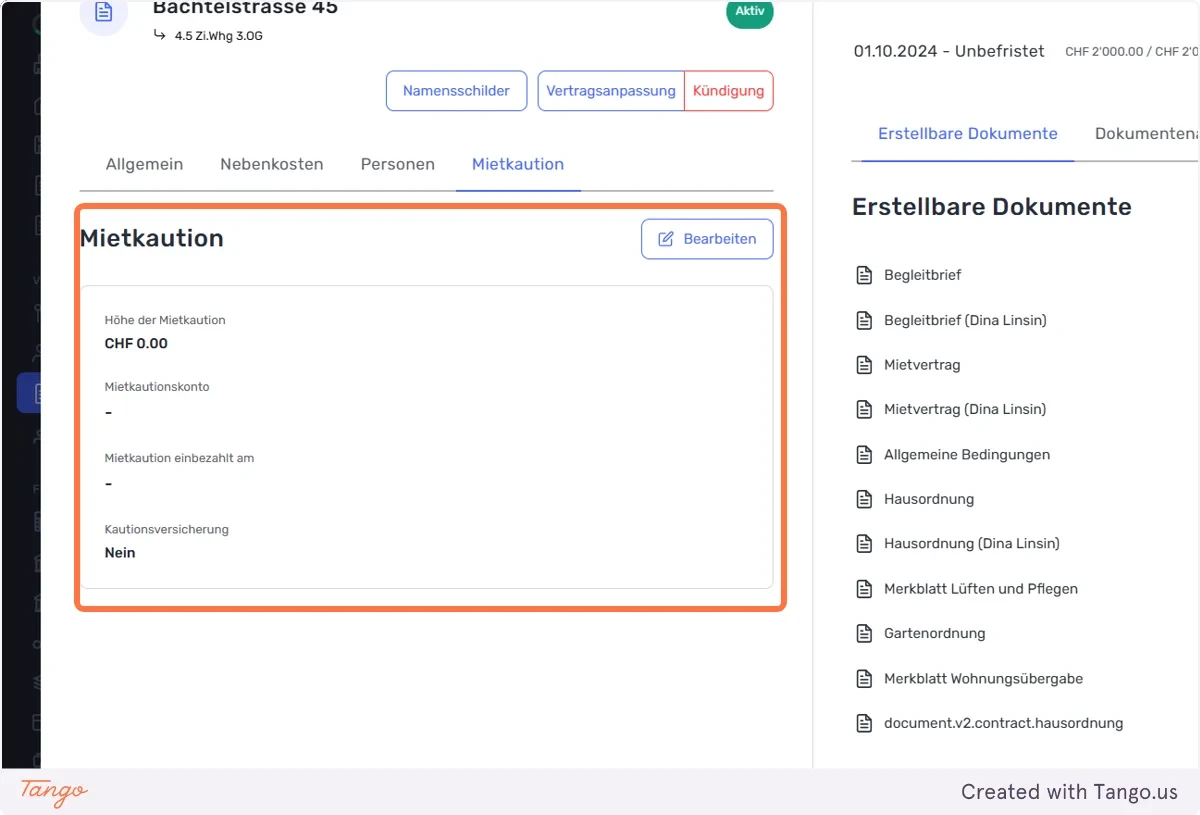Click the Mietkaution tab
This screenshot has height=815, width=1200.
pyautogui.click(x=518, y=164)
